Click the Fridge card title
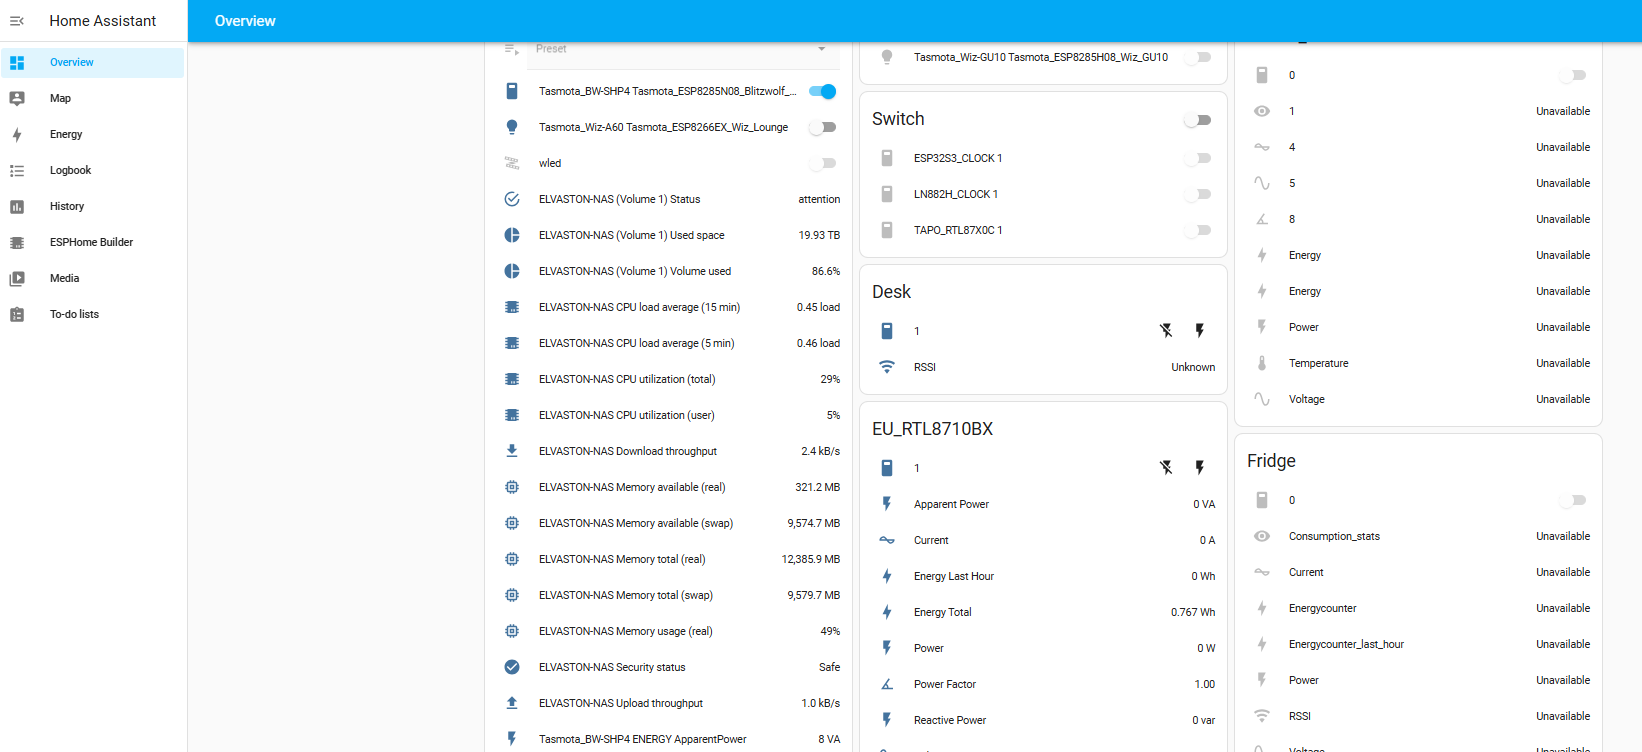 [x=1271, y=461]
